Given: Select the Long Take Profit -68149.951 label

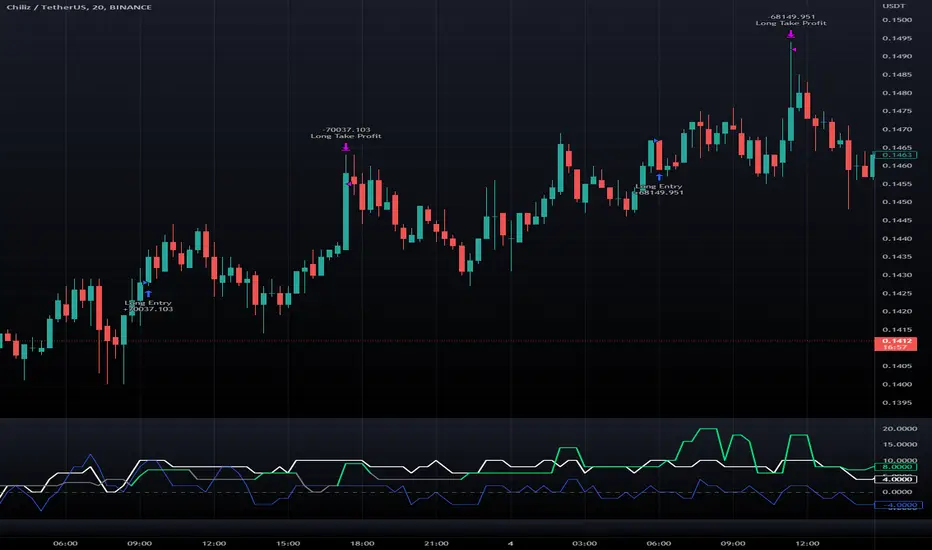Looking at the screenshot, I should click(791, 20).
